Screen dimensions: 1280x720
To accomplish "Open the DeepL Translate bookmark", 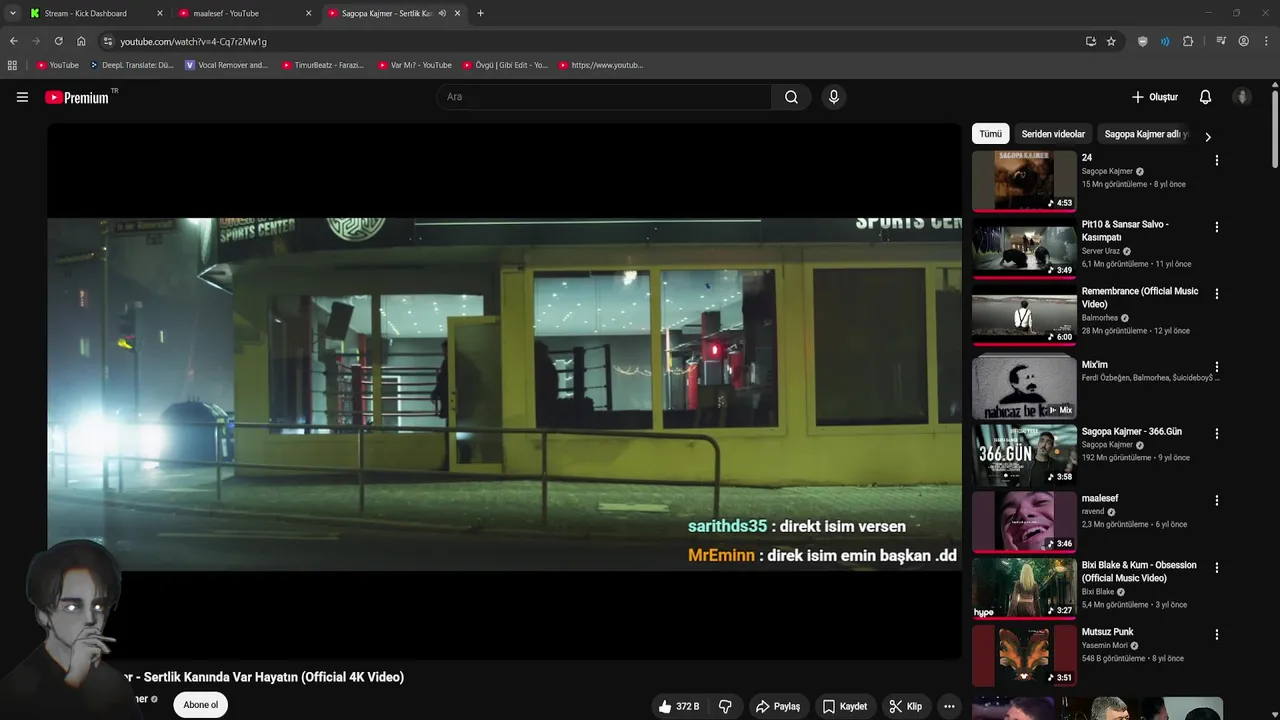I will [x=132, y=65].
